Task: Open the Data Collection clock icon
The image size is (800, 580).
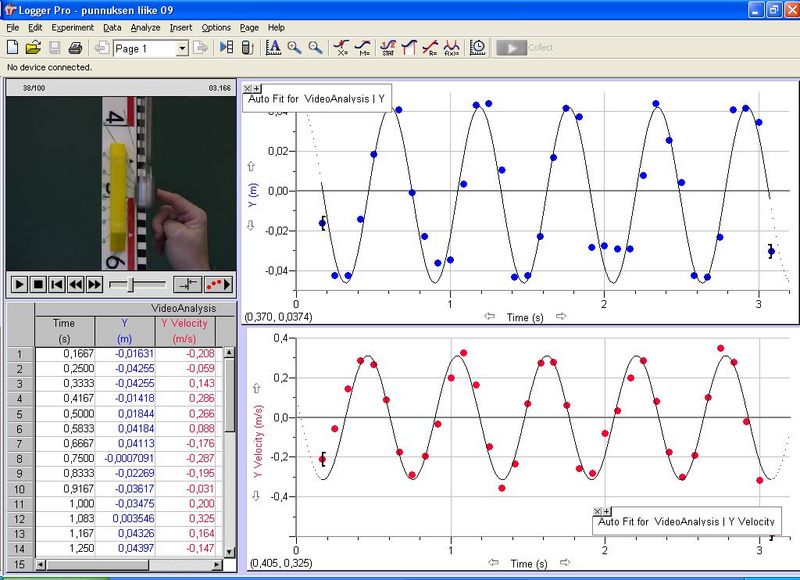Action: pyautogui.click(x=478, y=47)
